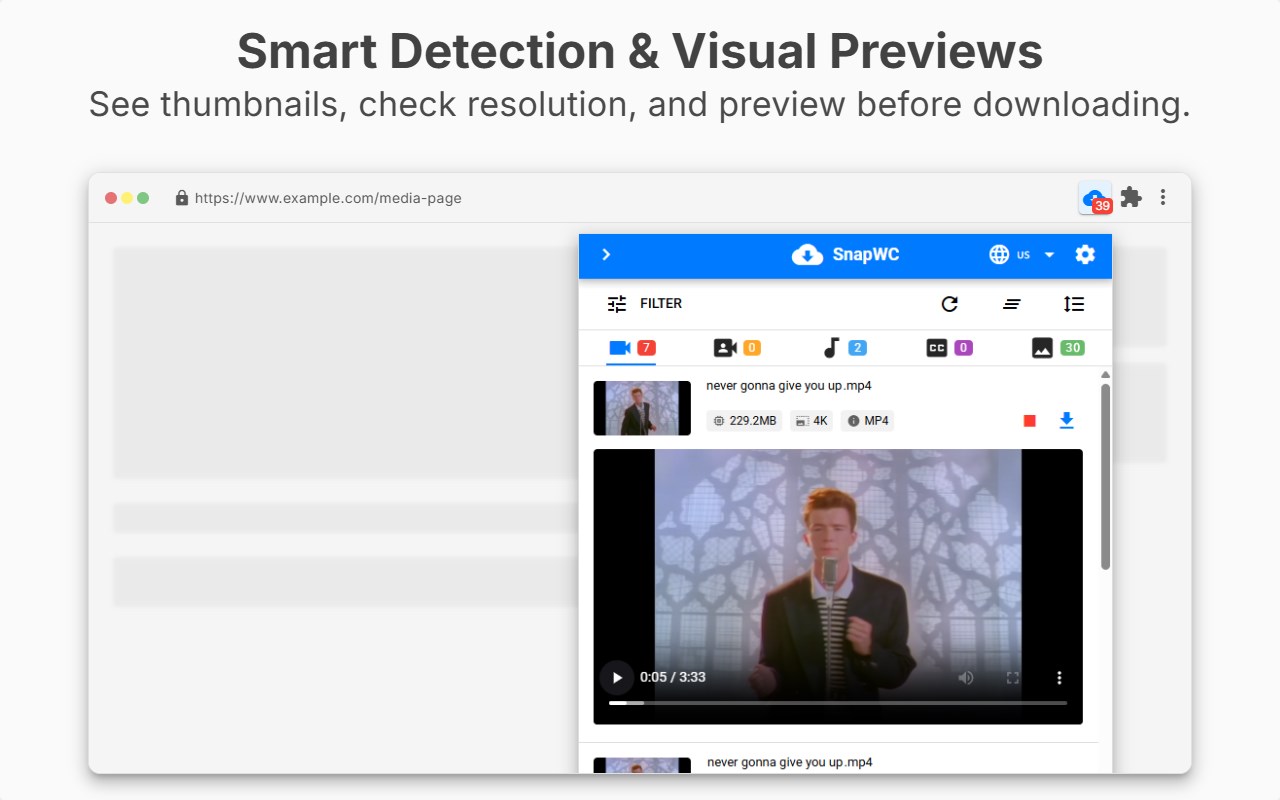The image size is (1280, 800).
Task: Click the first "never gonna give you up.mp4" title
Action: point(789,386)
